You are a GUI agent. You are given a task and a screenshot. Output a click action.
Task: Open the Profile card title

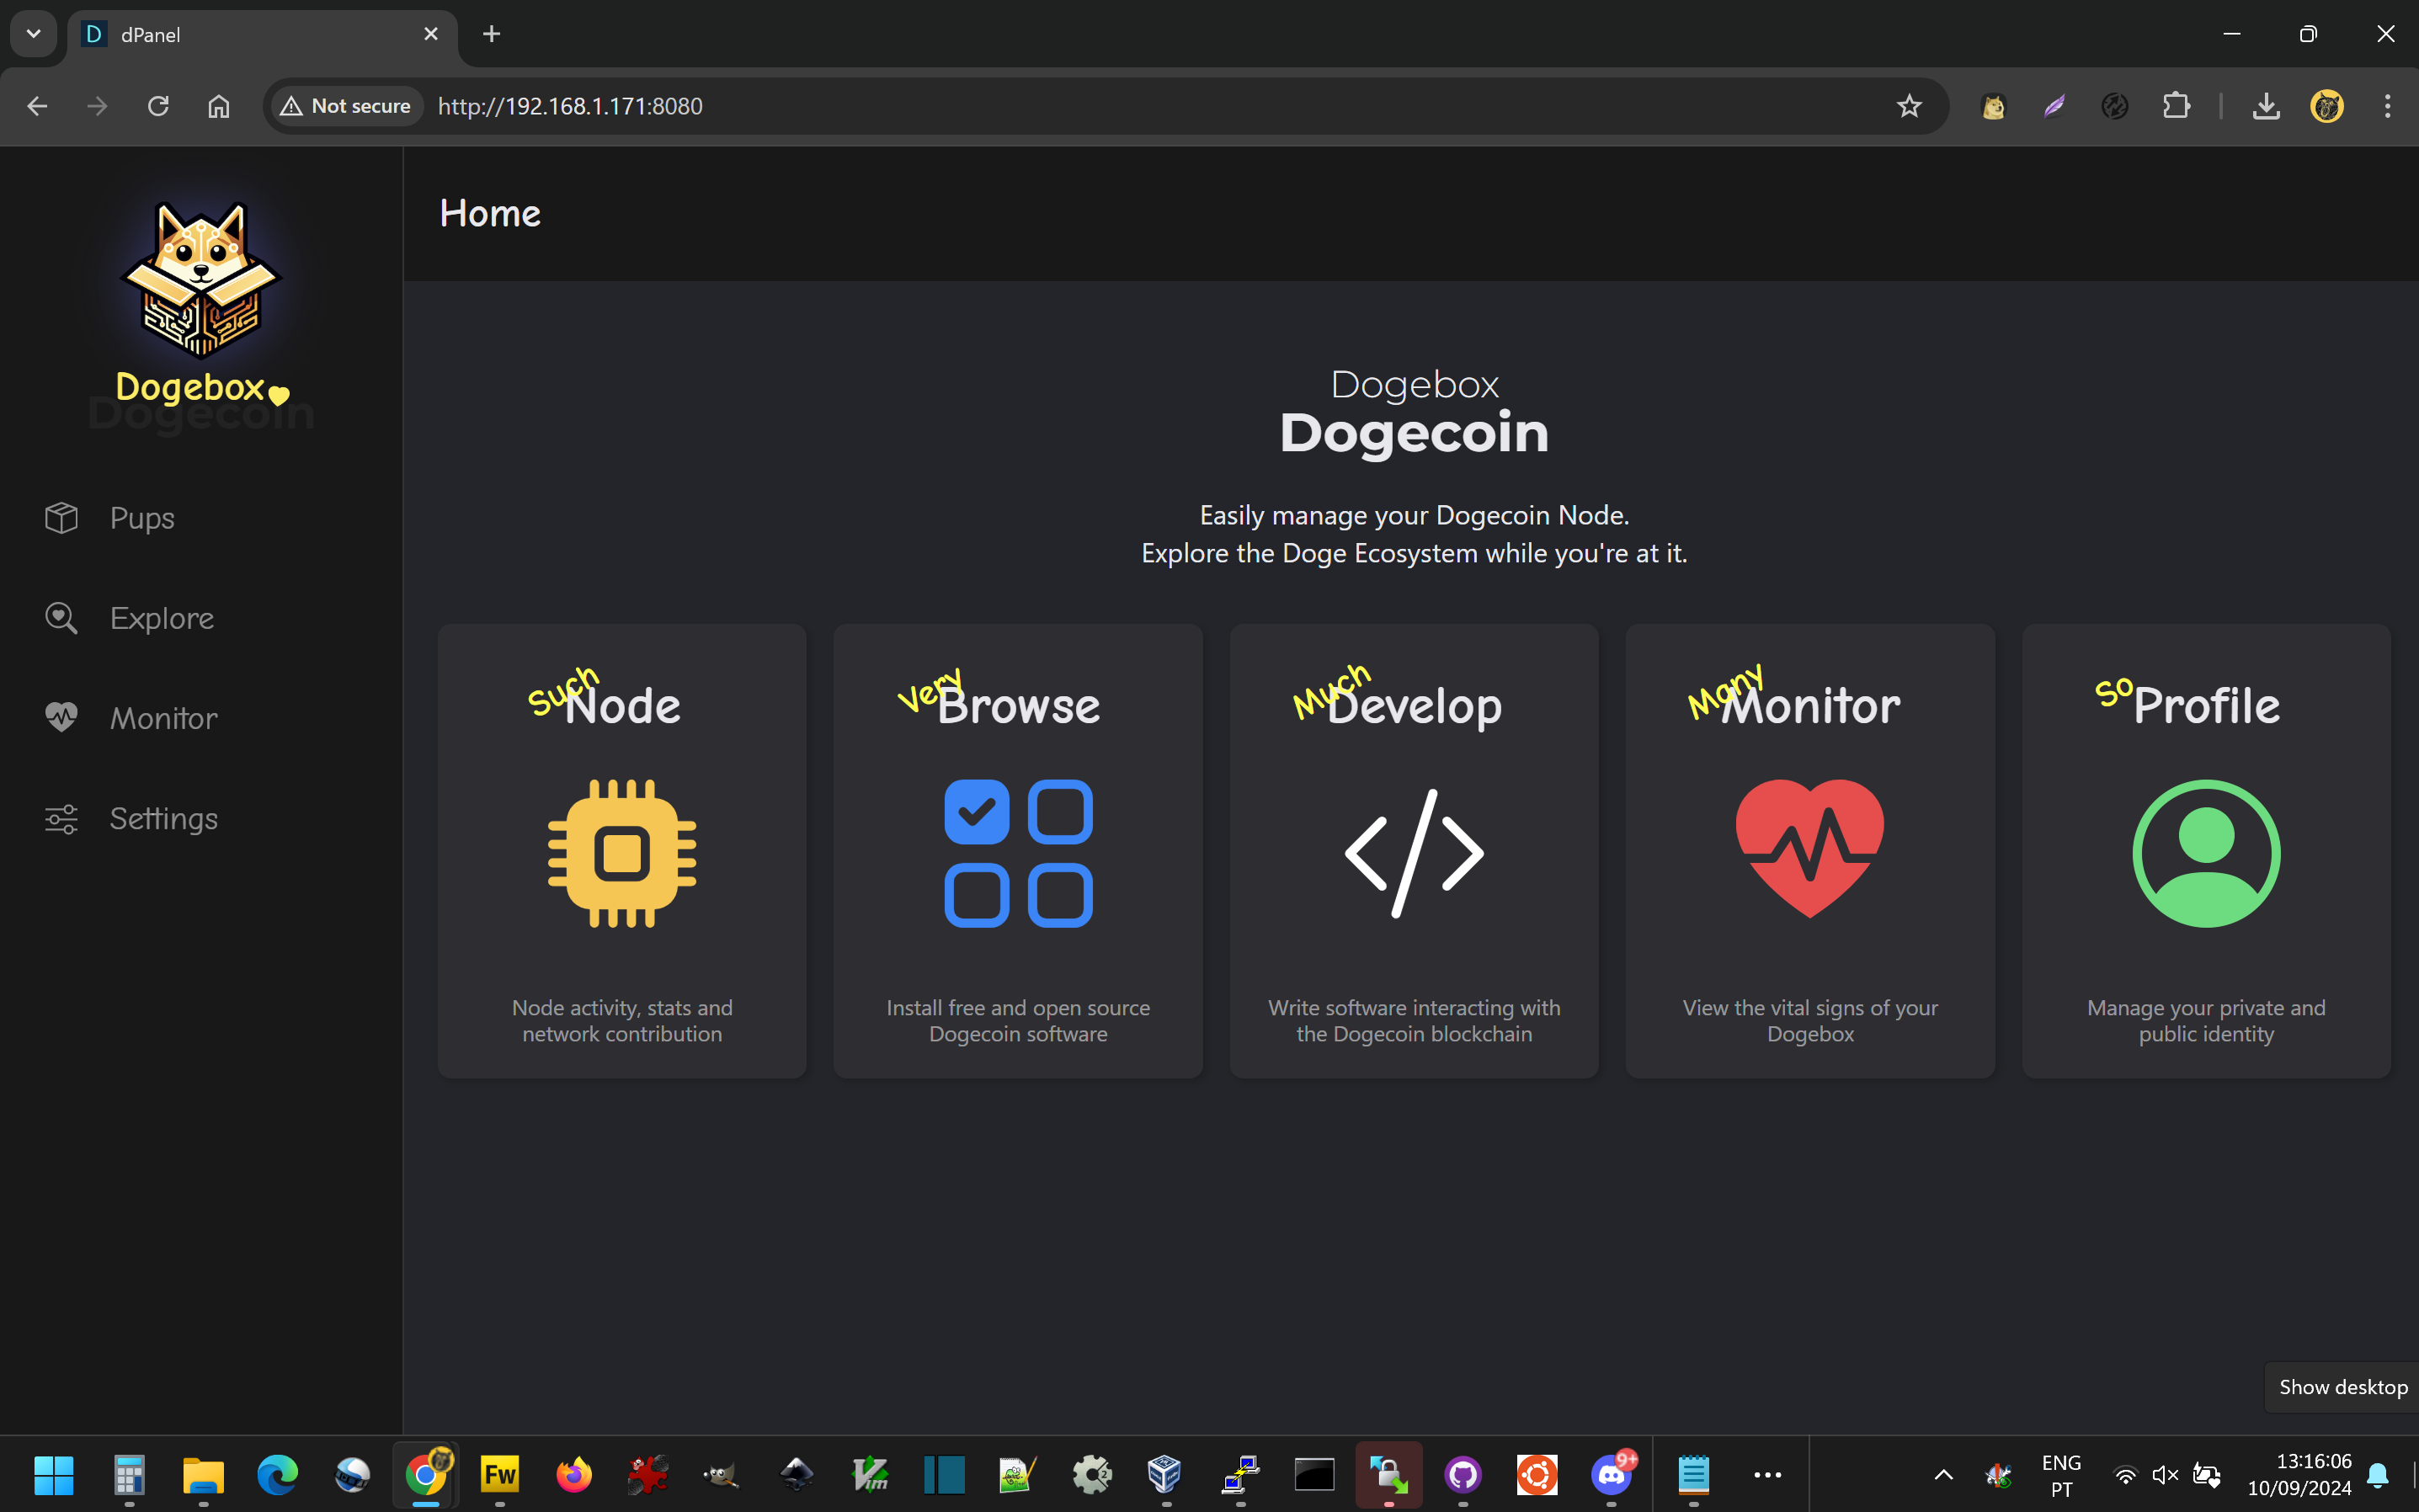pos(2206,706)
